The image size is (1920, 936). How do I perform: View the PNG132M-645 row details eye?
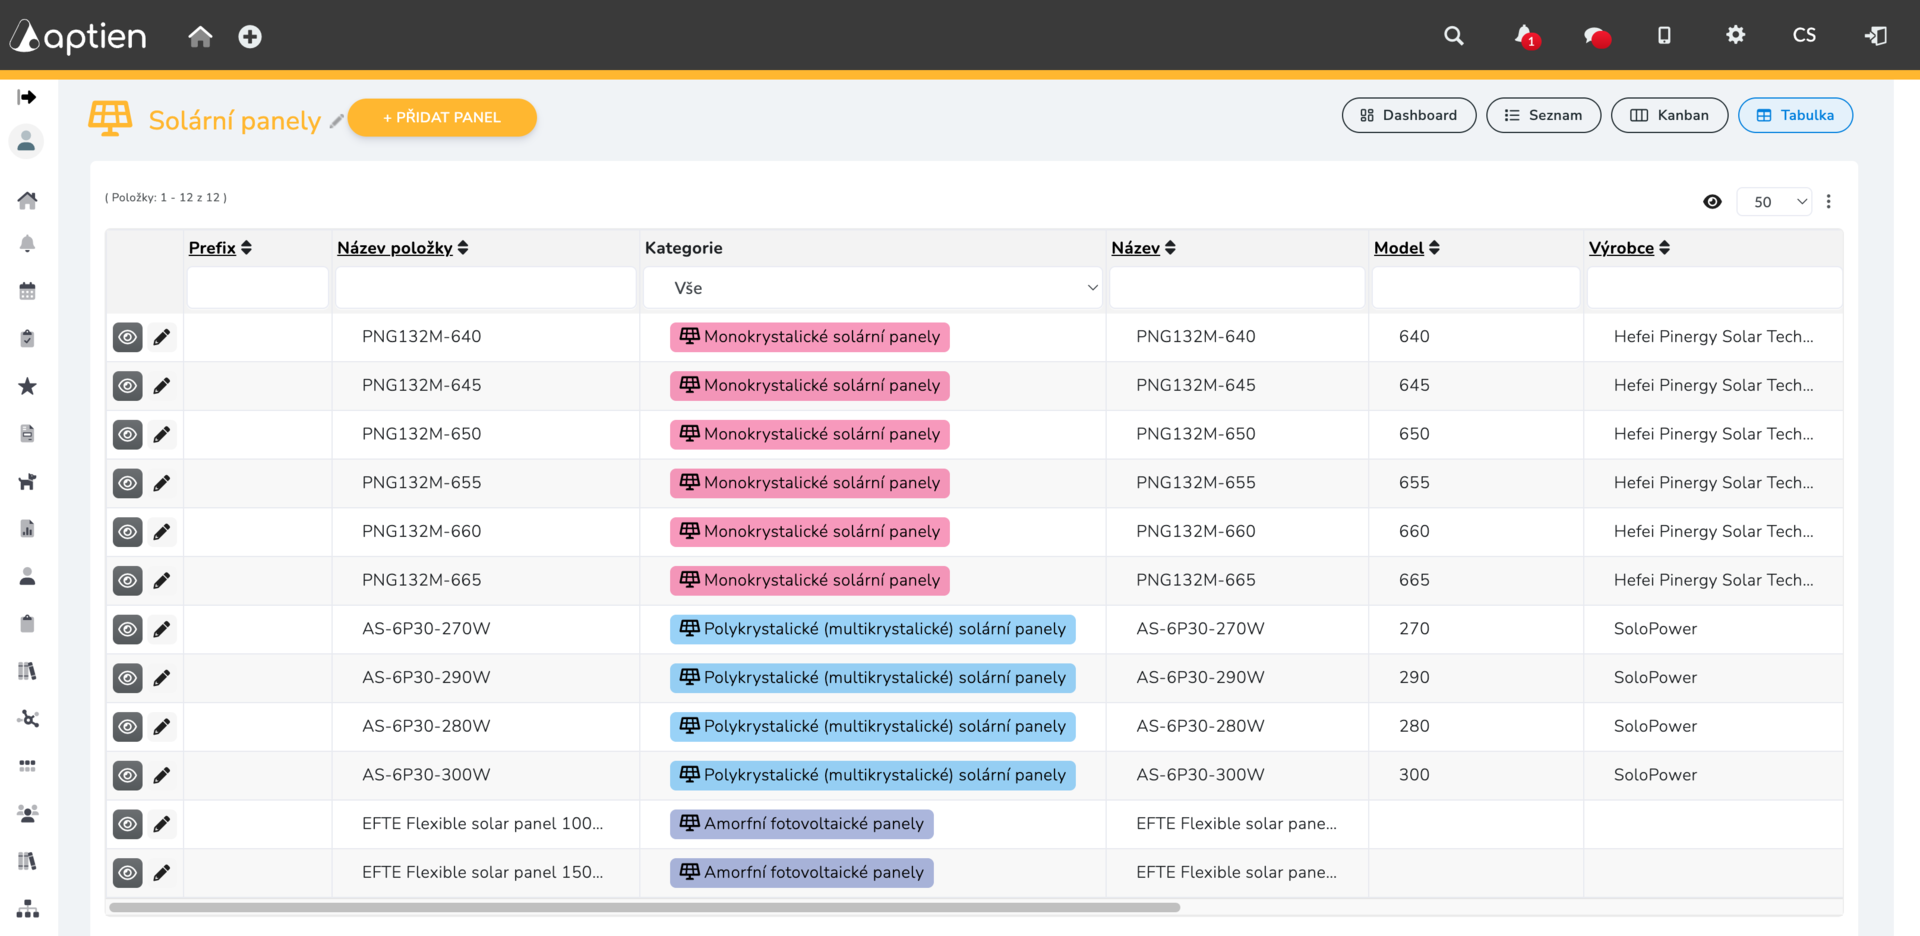pyautogui.click(x=128, y=386)
